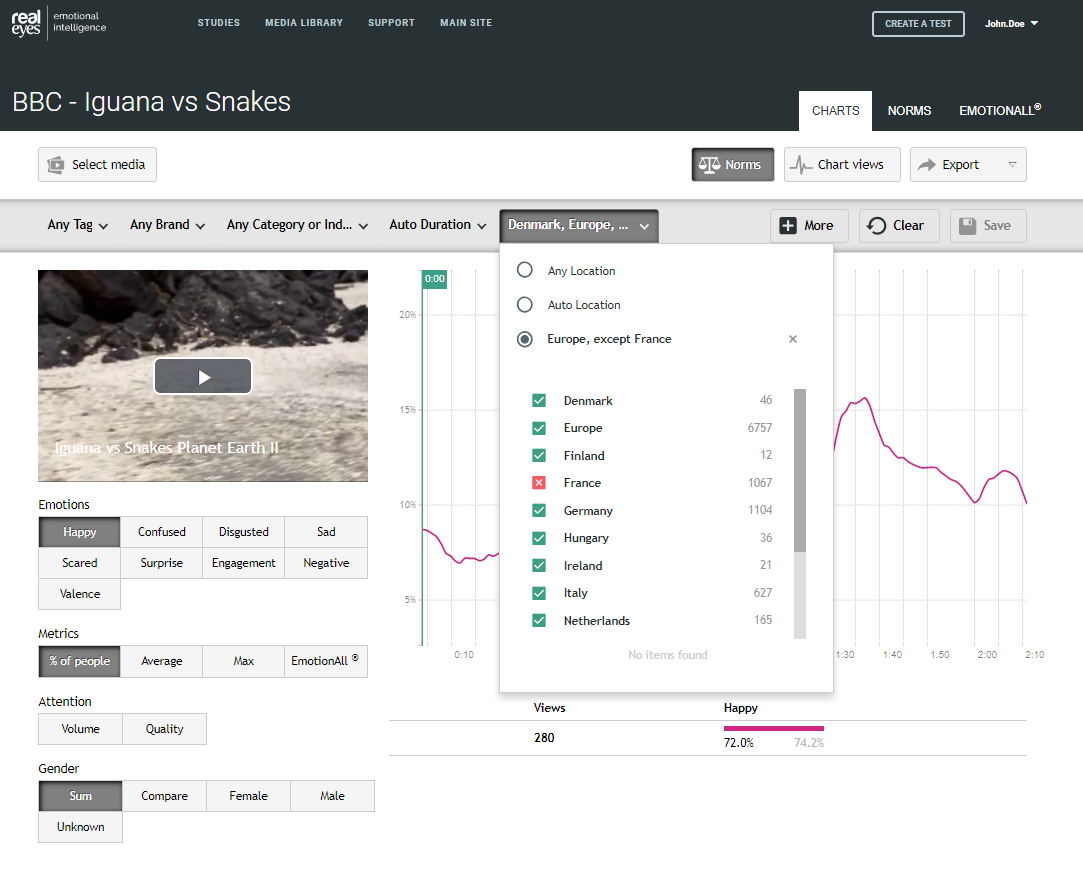Choose the Average metric
Image resolution: width=1083 pixels, height=875 pixels.
[x=162, y=661]
